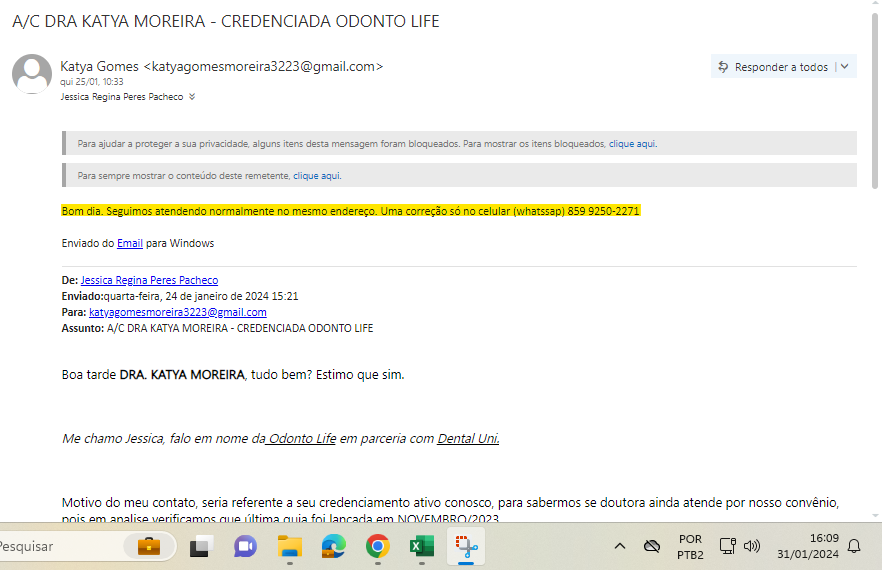Image resolution: width=882 pixels, height=570 pixels.
Task: Open Microsoft Edge from the taskbar
Action: (x=334, y=546)
